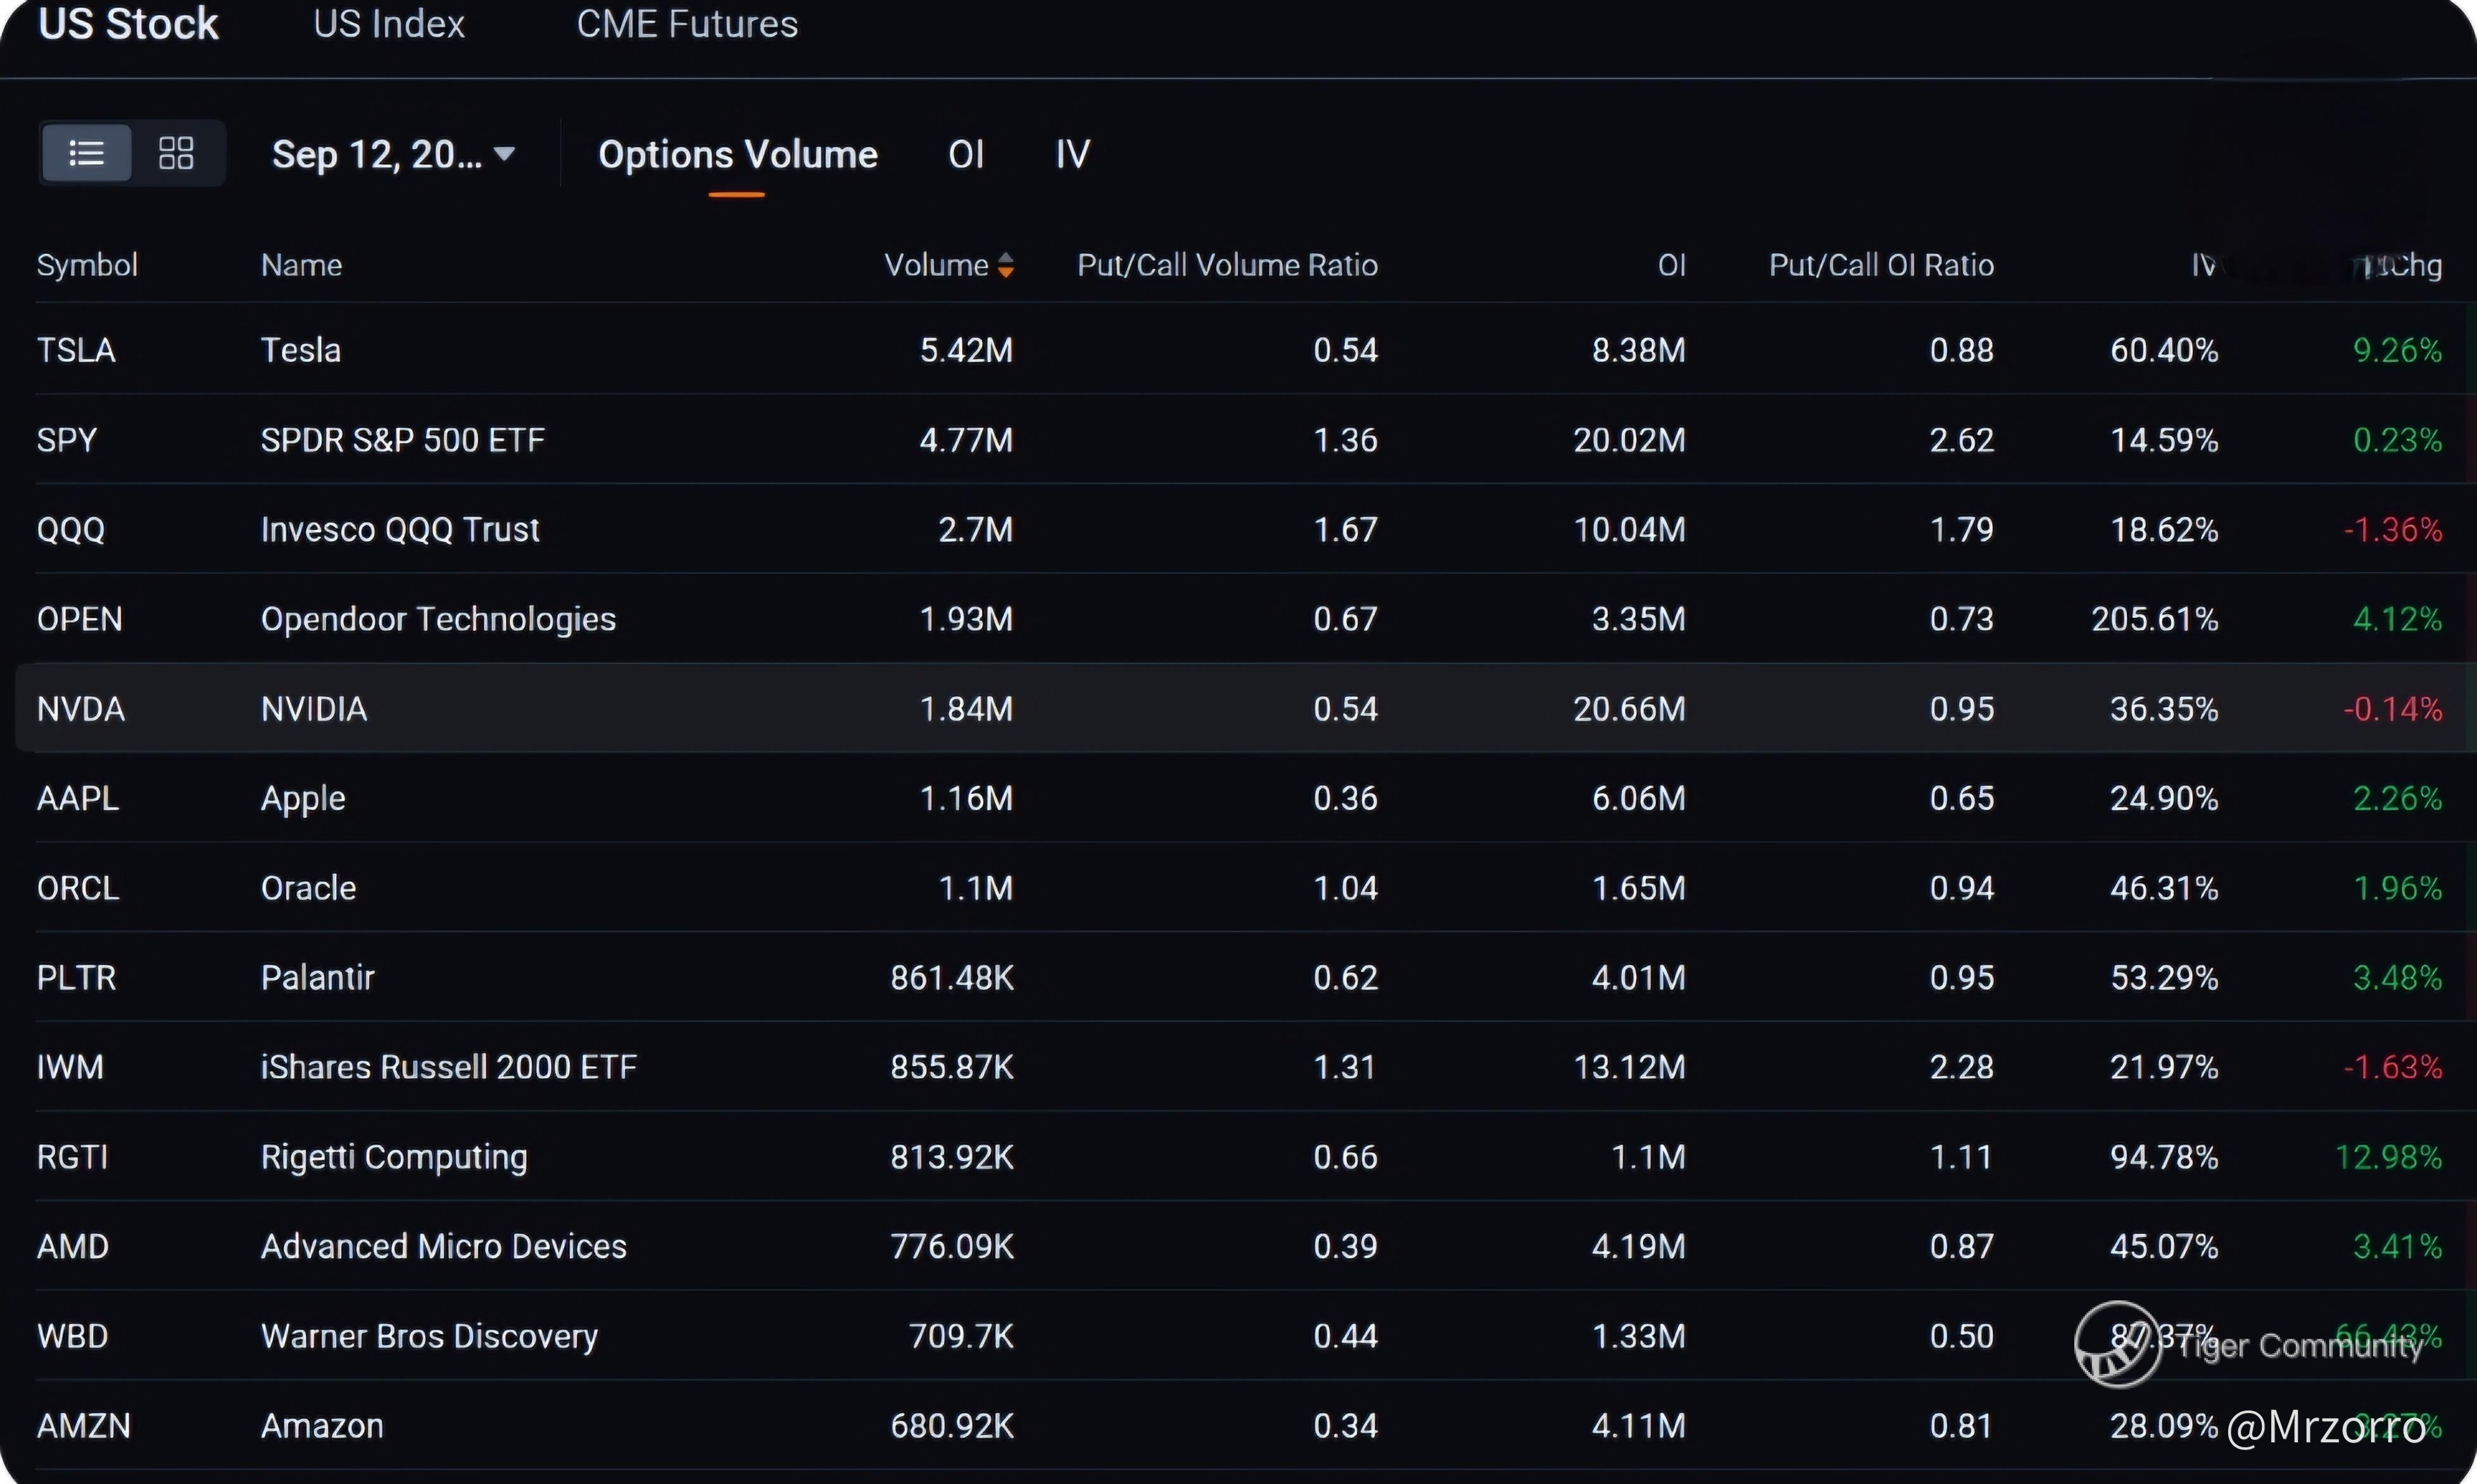Open US Index tab
The height and width of the screenshot is (1484, 2477).
point(389,24)
